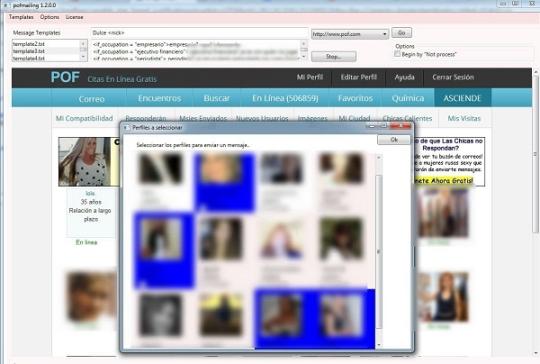Screen dimensions: 540x364
Task: Click the 'lola' profile name link
Action: [x=90, y=193]
